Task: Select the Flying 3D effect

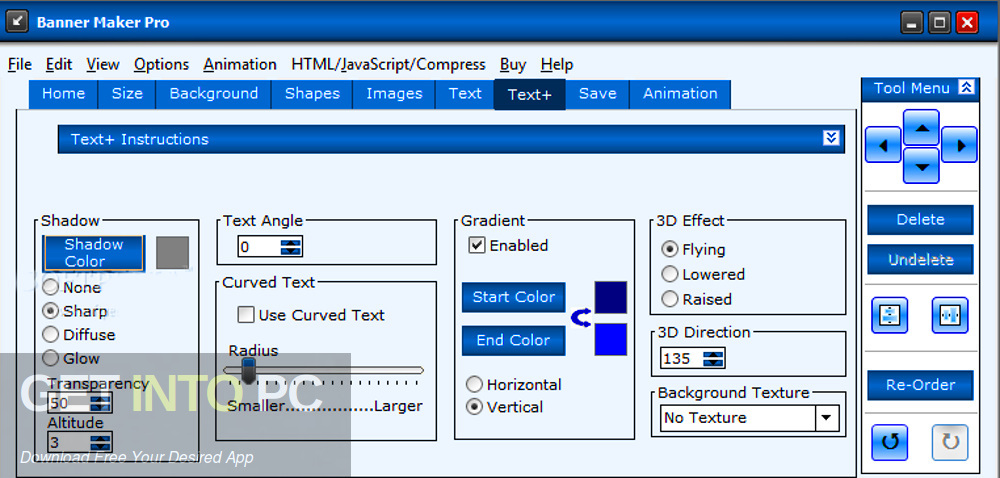Action: tap(670, 249)
